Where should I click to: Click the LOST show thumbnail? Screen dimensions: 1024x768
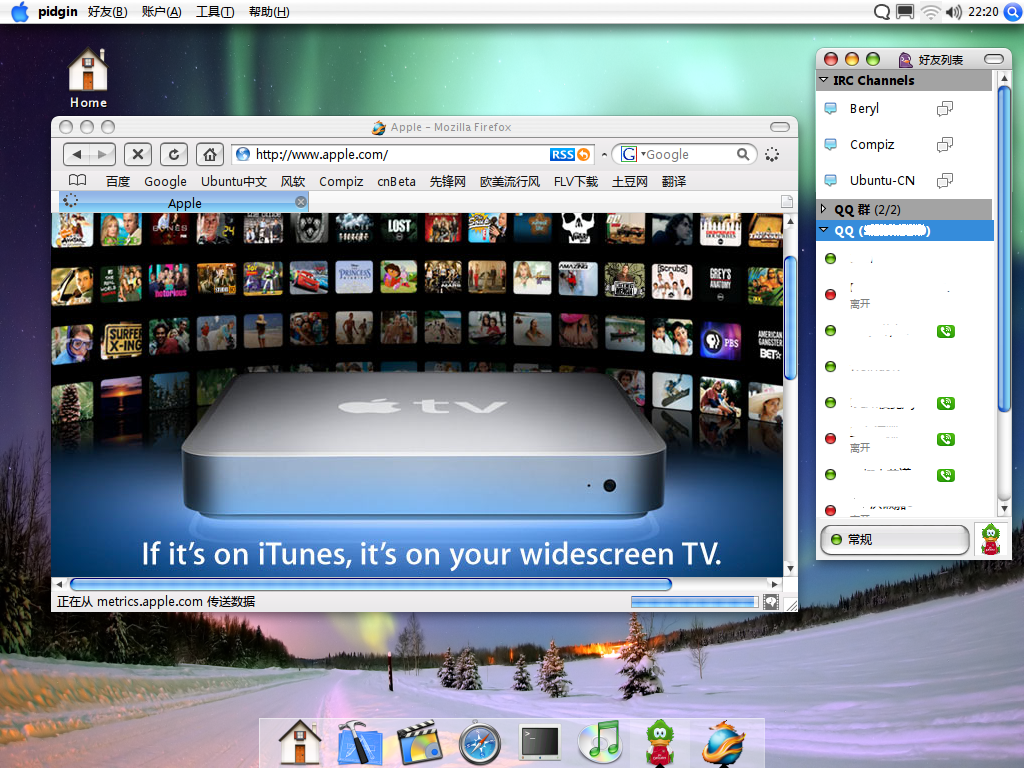coord(399,228)
